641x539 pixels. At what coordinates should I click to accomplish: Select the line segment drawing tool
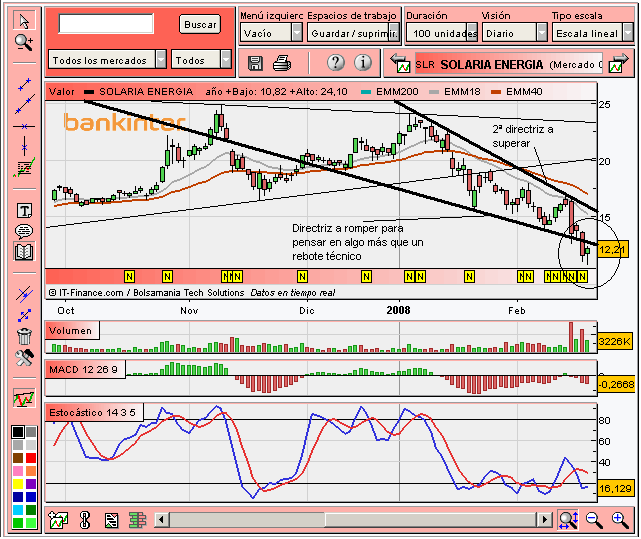coord(24,84)
